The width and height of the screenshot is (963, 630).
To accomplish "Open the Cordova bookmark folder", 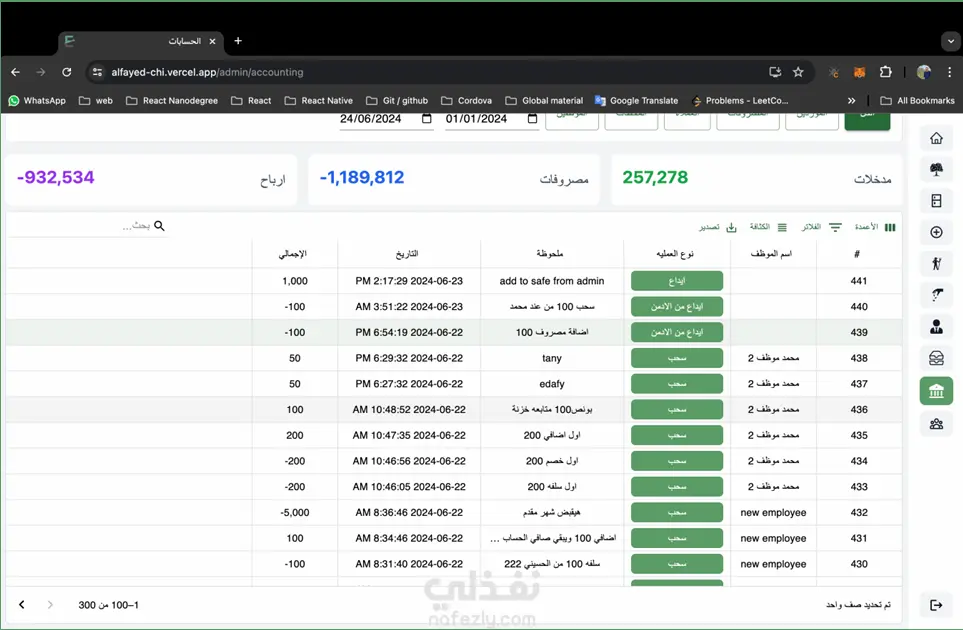I will click(x=467, y=101).
